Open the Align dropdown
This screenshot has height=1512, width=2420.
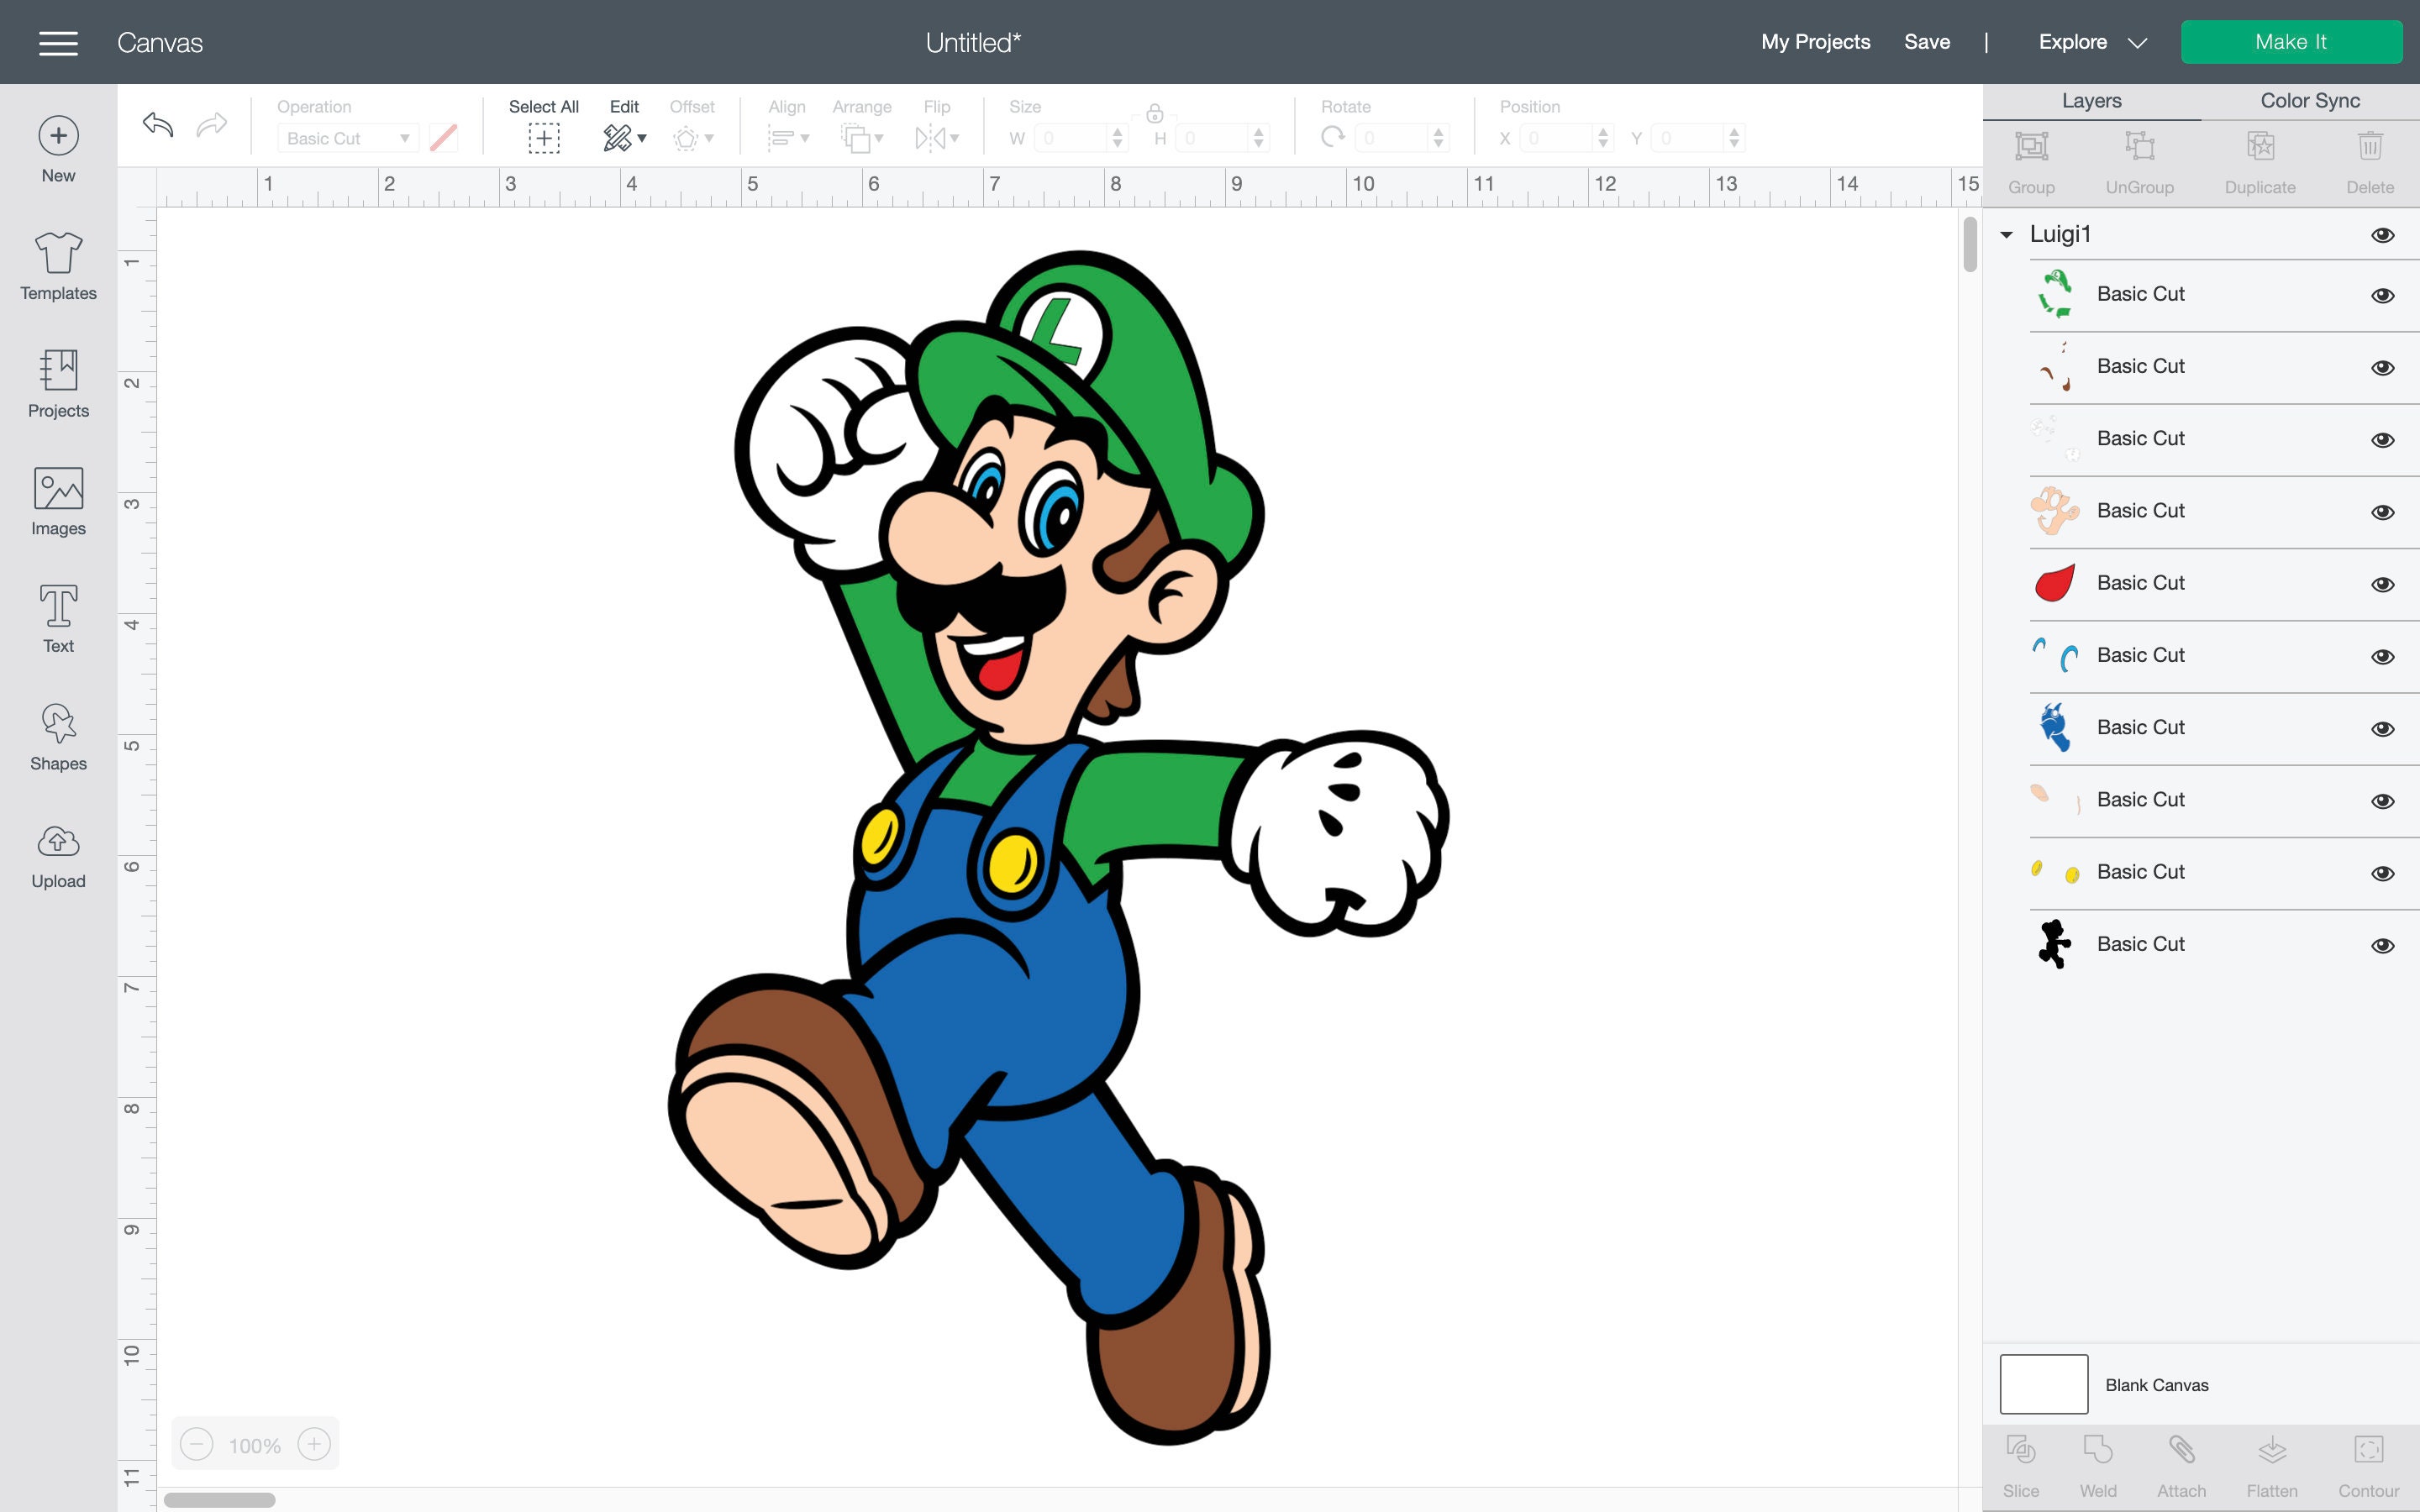pyautogui.click(x=788, y=138)
